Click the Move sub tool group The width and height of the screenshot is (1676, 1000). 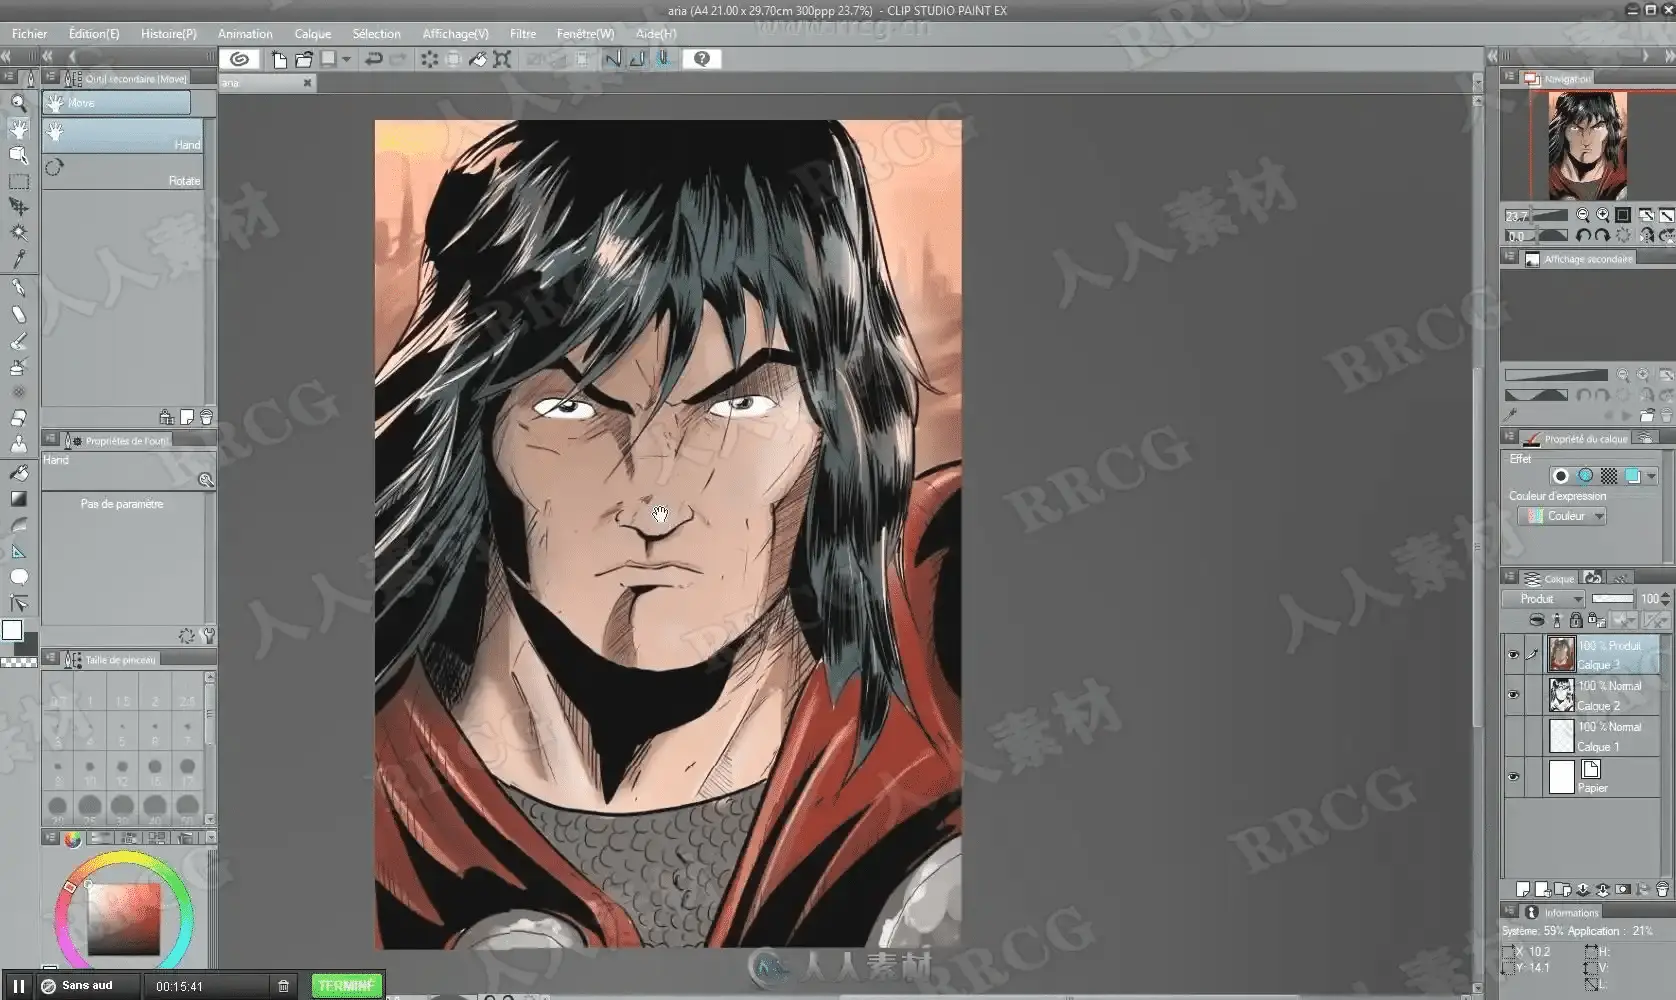click(x=116, y=102)
